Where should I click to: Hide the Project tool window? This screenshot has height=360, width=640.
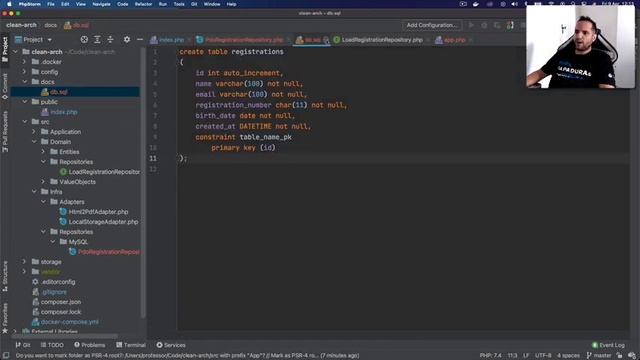[140, 40]
